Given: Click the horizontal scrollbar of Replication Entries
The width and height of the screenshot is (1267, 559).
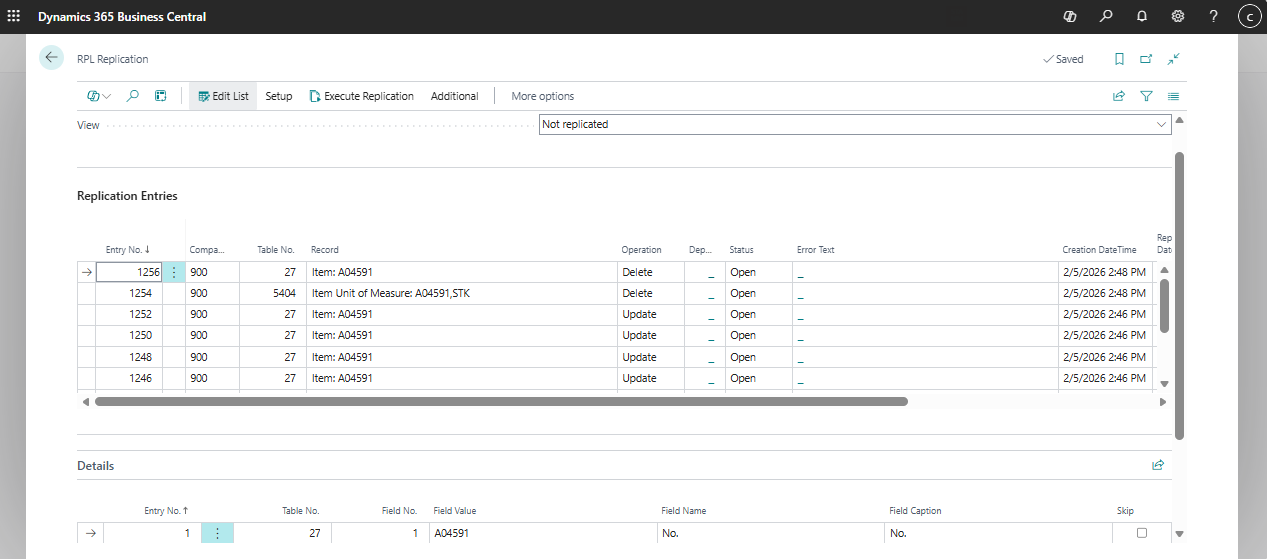Looking at the screenshot, I should point(500,401).
